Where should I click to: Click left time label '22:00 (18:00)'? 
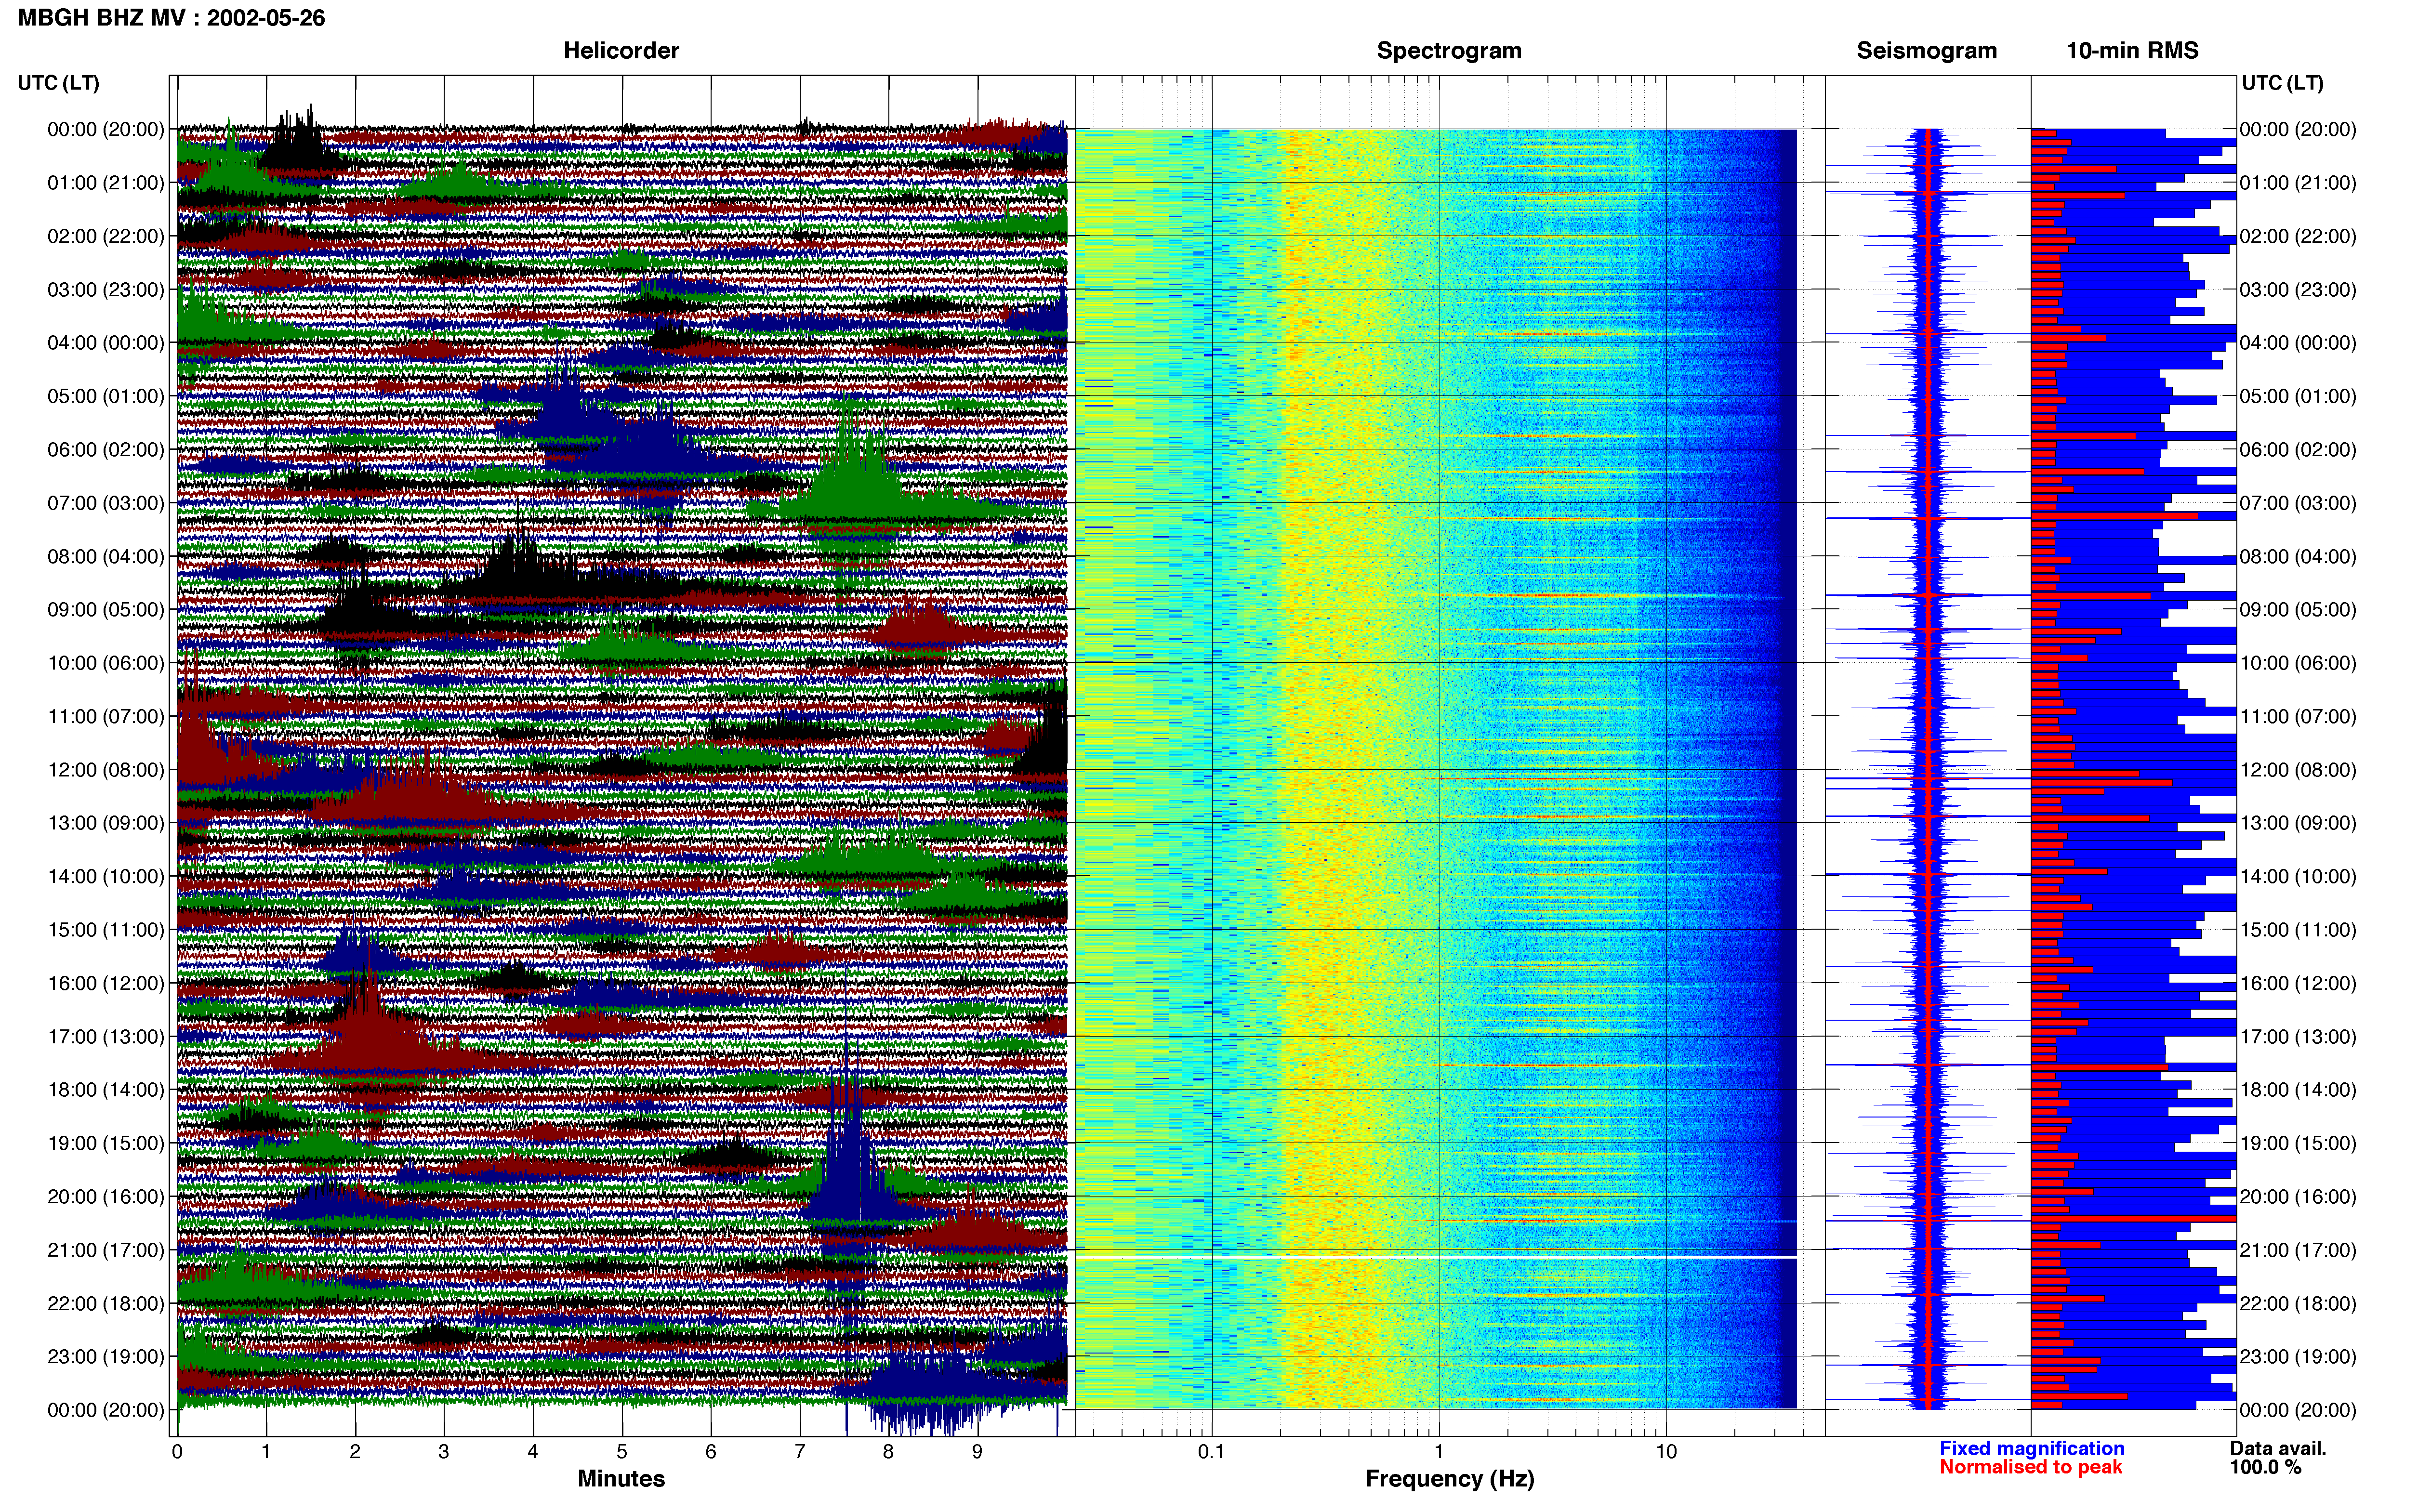pos(106,1303)
